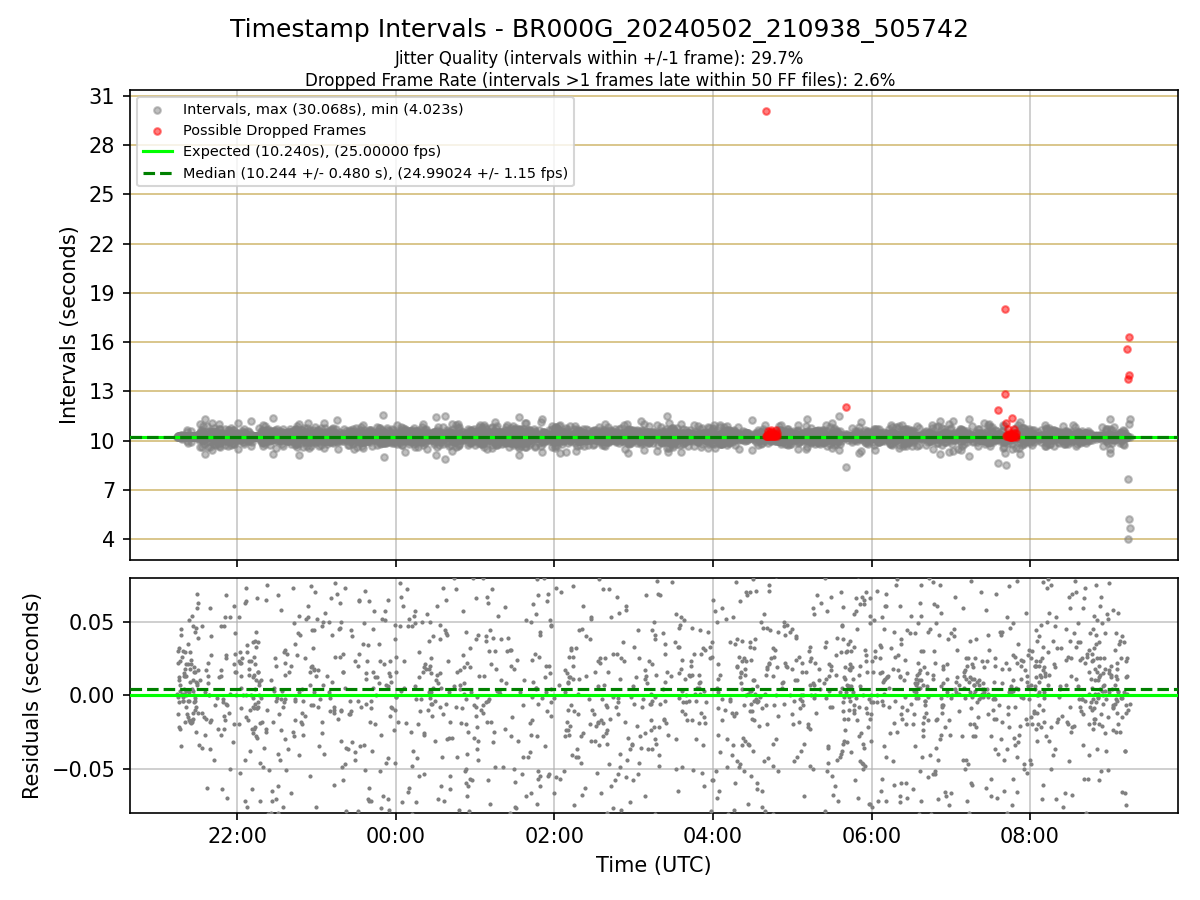
Task: Click the residuals tick label '0.00'
Action: coord(93,695)
